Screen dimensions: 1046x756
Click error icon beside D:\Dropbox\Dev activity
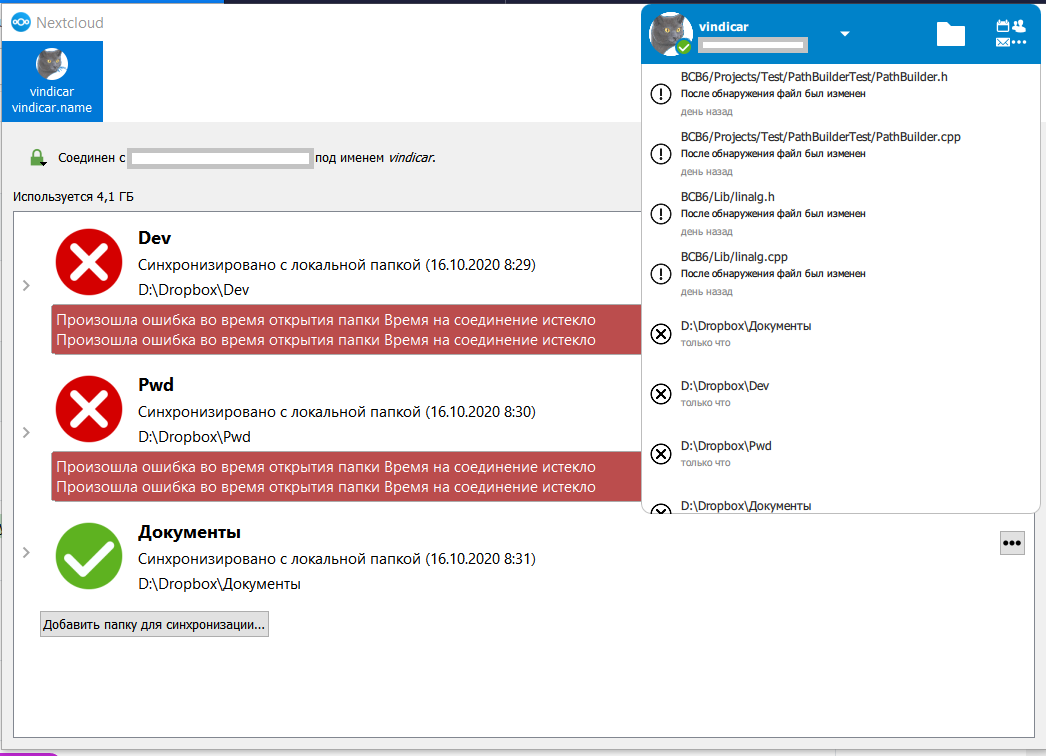660,394
